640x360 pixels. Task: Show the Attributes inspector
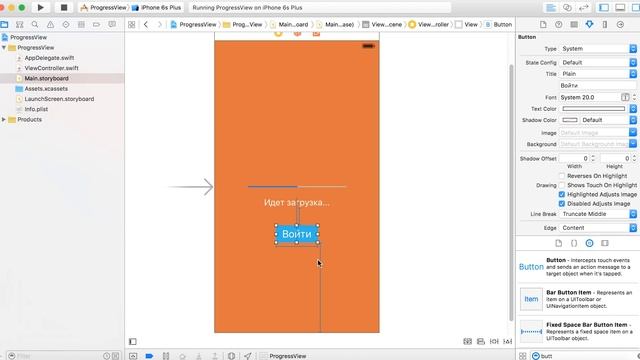click(x=589, y=24)
